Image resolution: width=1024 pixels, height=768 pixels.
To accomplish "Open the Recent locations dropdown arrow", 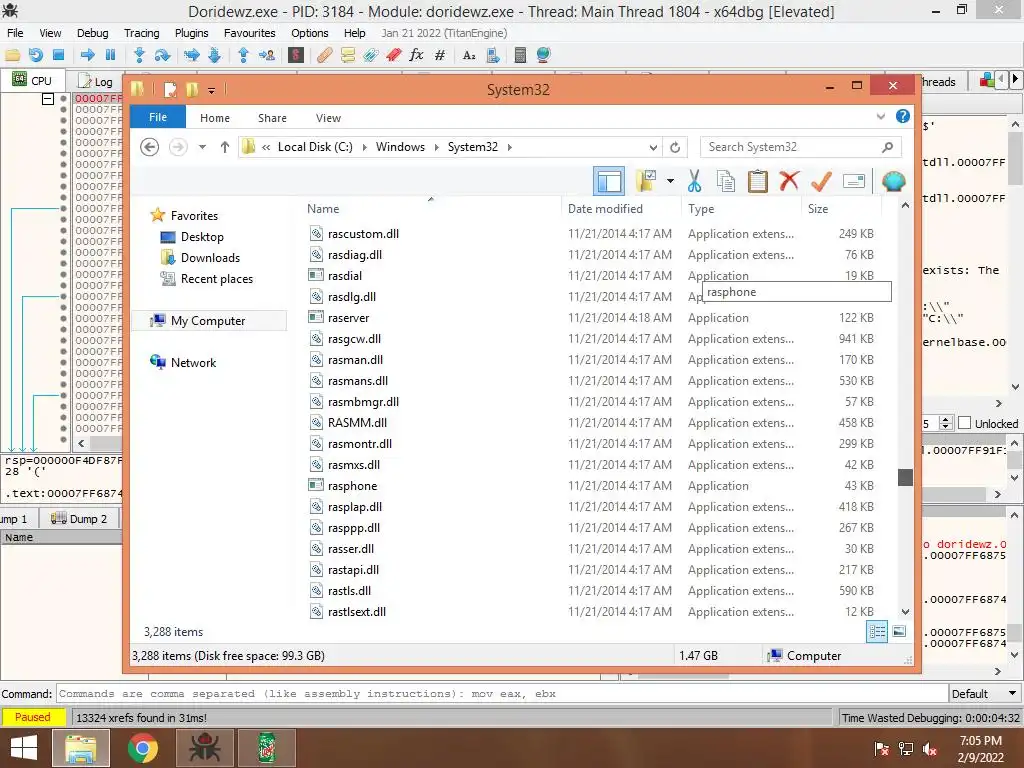I will [202, 147].
